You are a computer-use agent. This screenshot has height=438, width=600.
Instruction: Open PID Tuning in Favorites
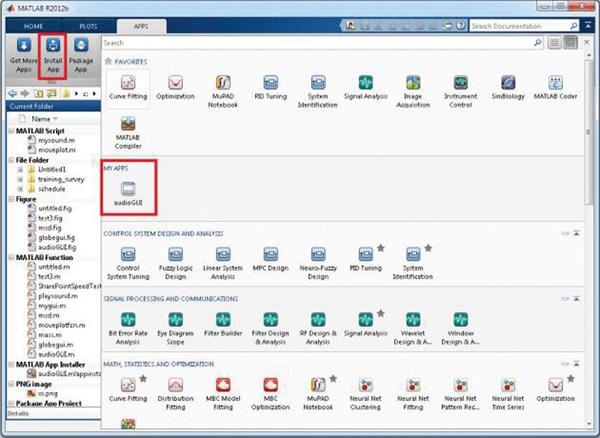click(271, 88)
